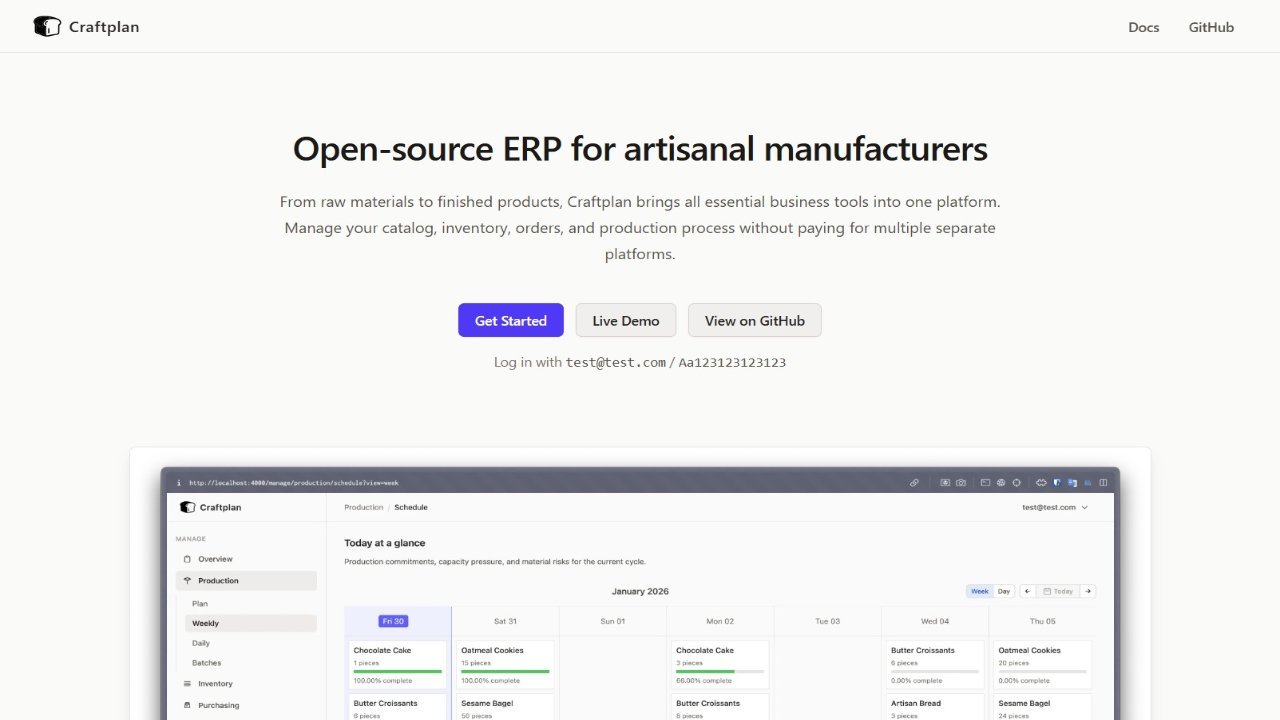Go to next week with right arrow
The image size is (1280, 720).
(x=1088, y=591)
